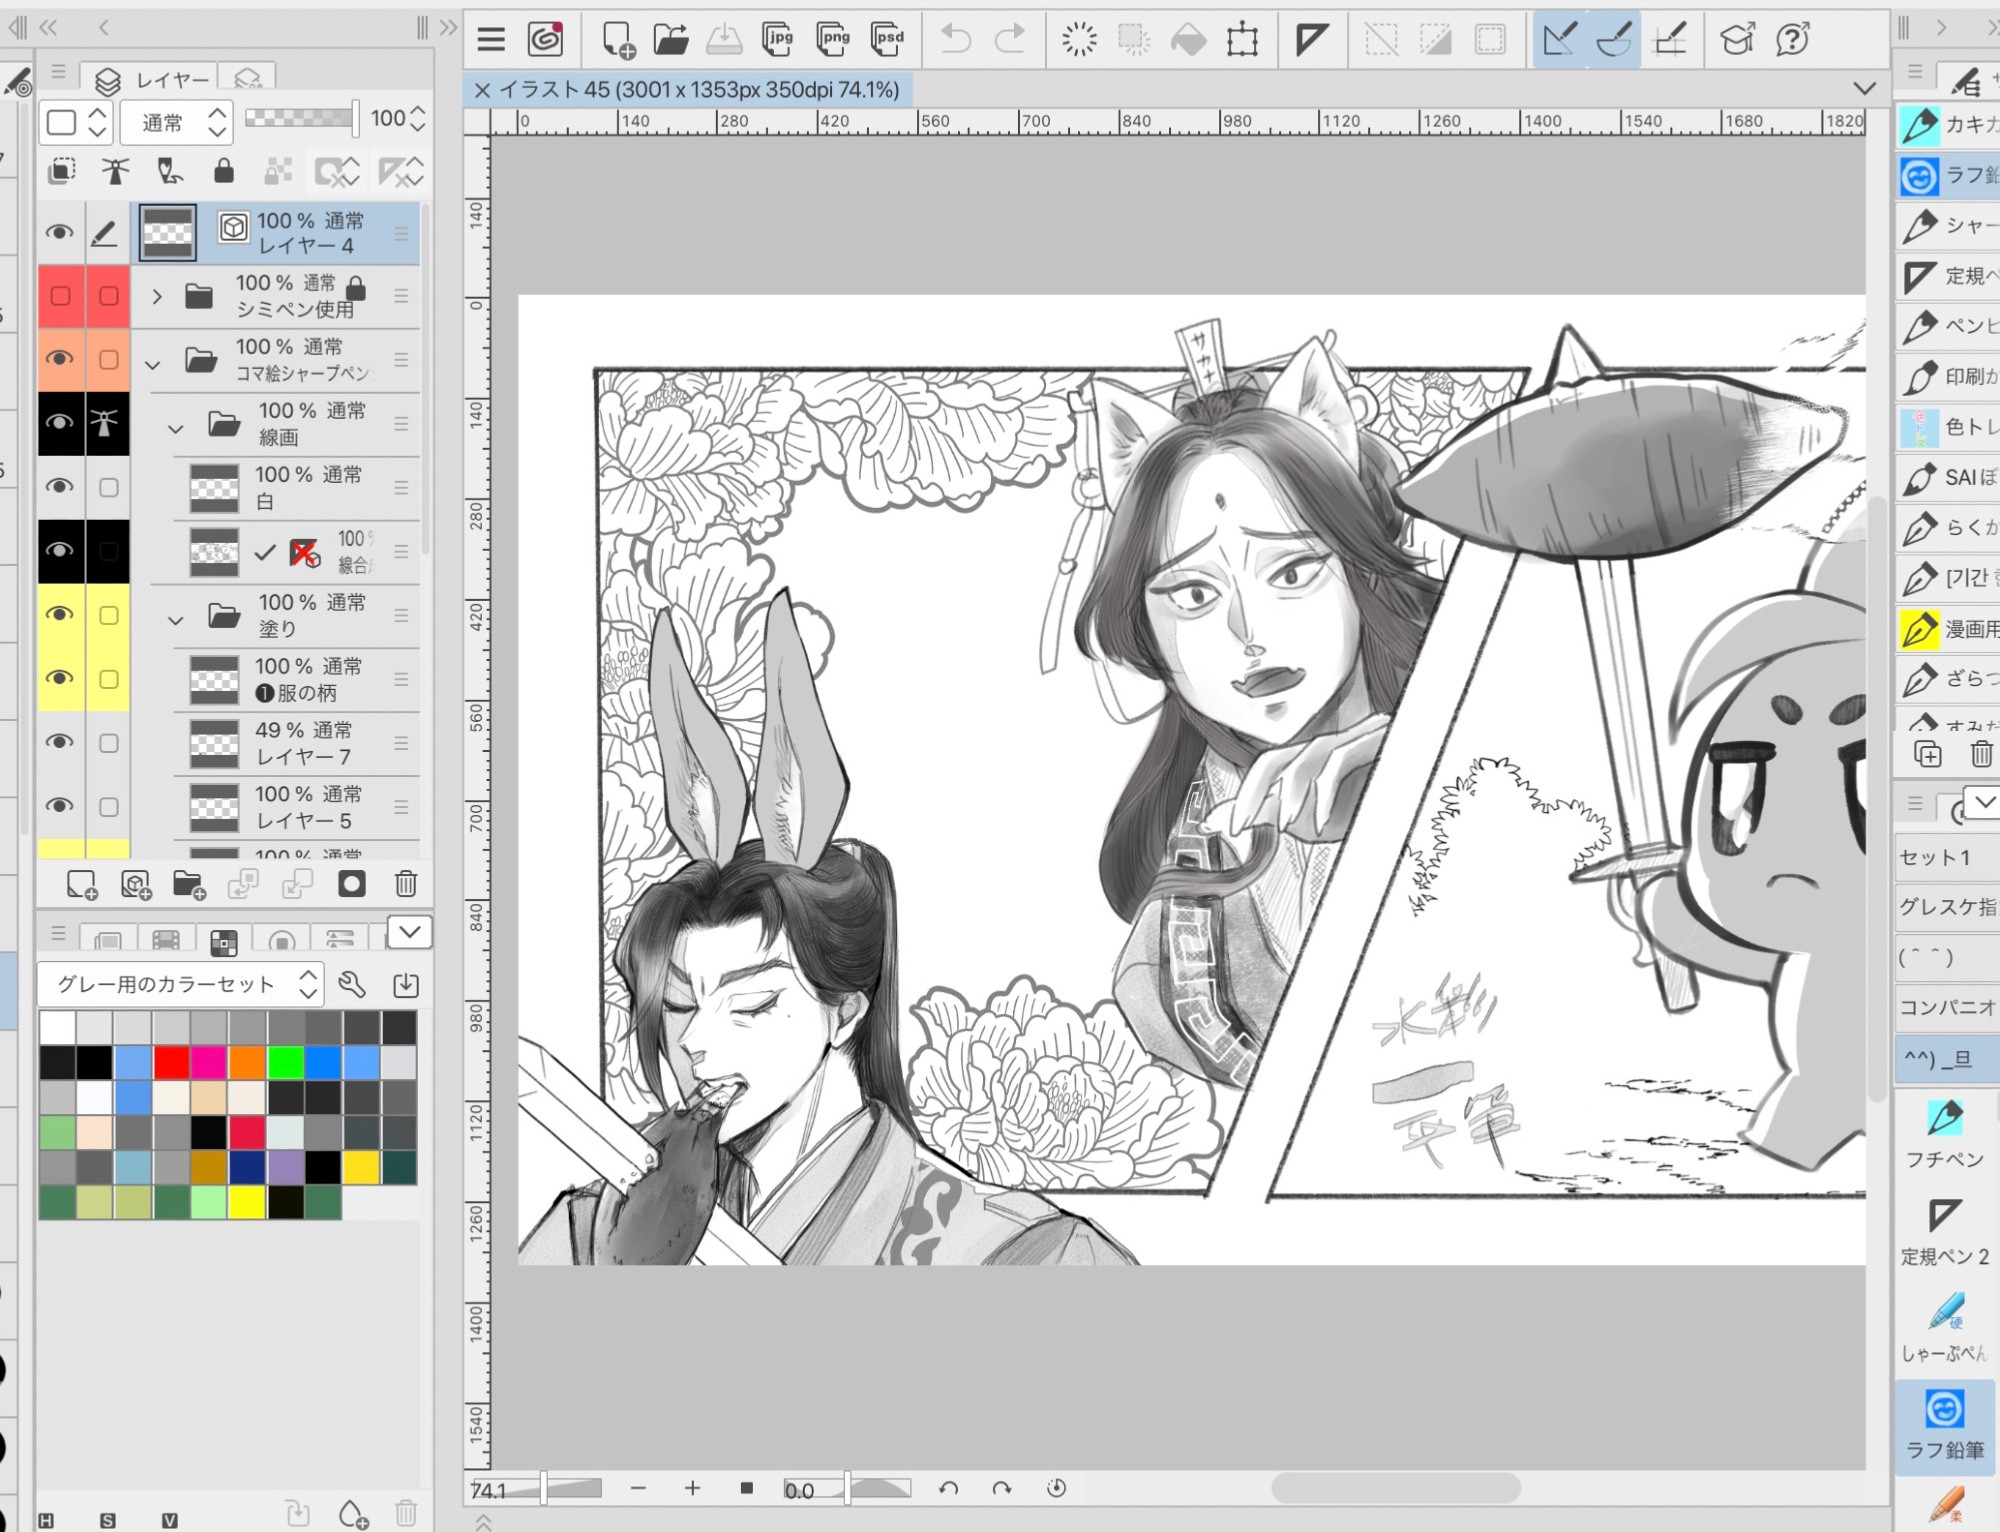
Task: Export as PSD
Action: (x=887, y=39)
